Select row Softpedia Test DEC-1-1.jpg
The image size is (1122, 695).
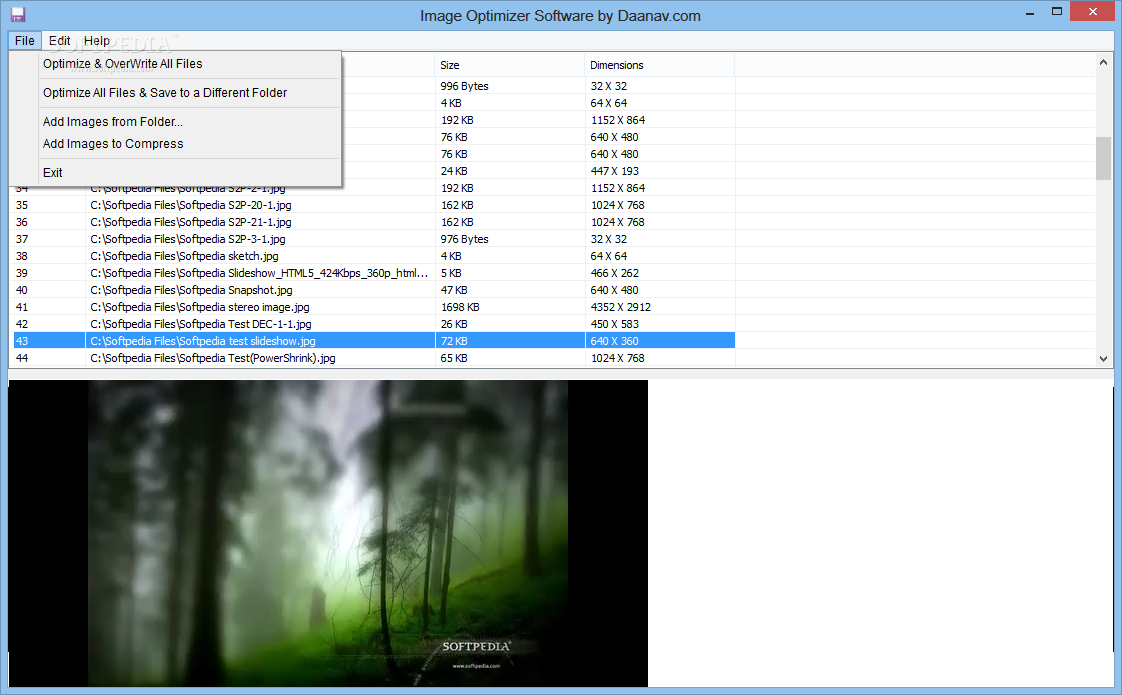pos(374,324)
